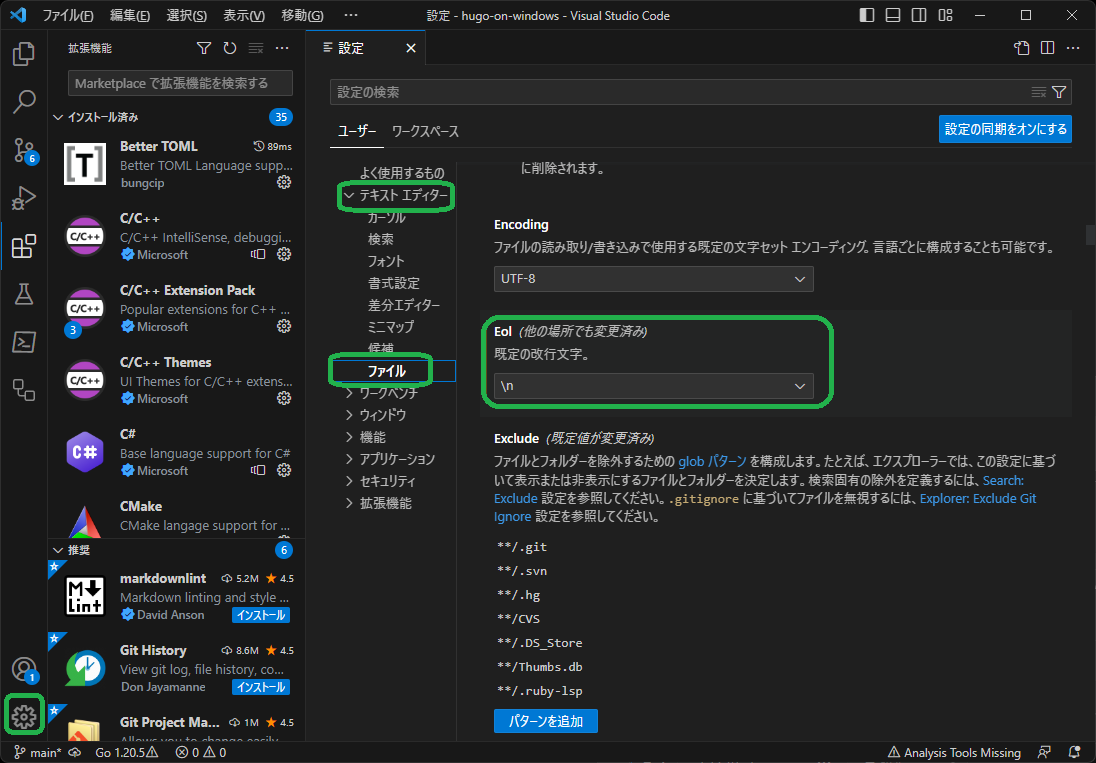Open C# extension manage gear
The image size is (1096, 763).
284,470
